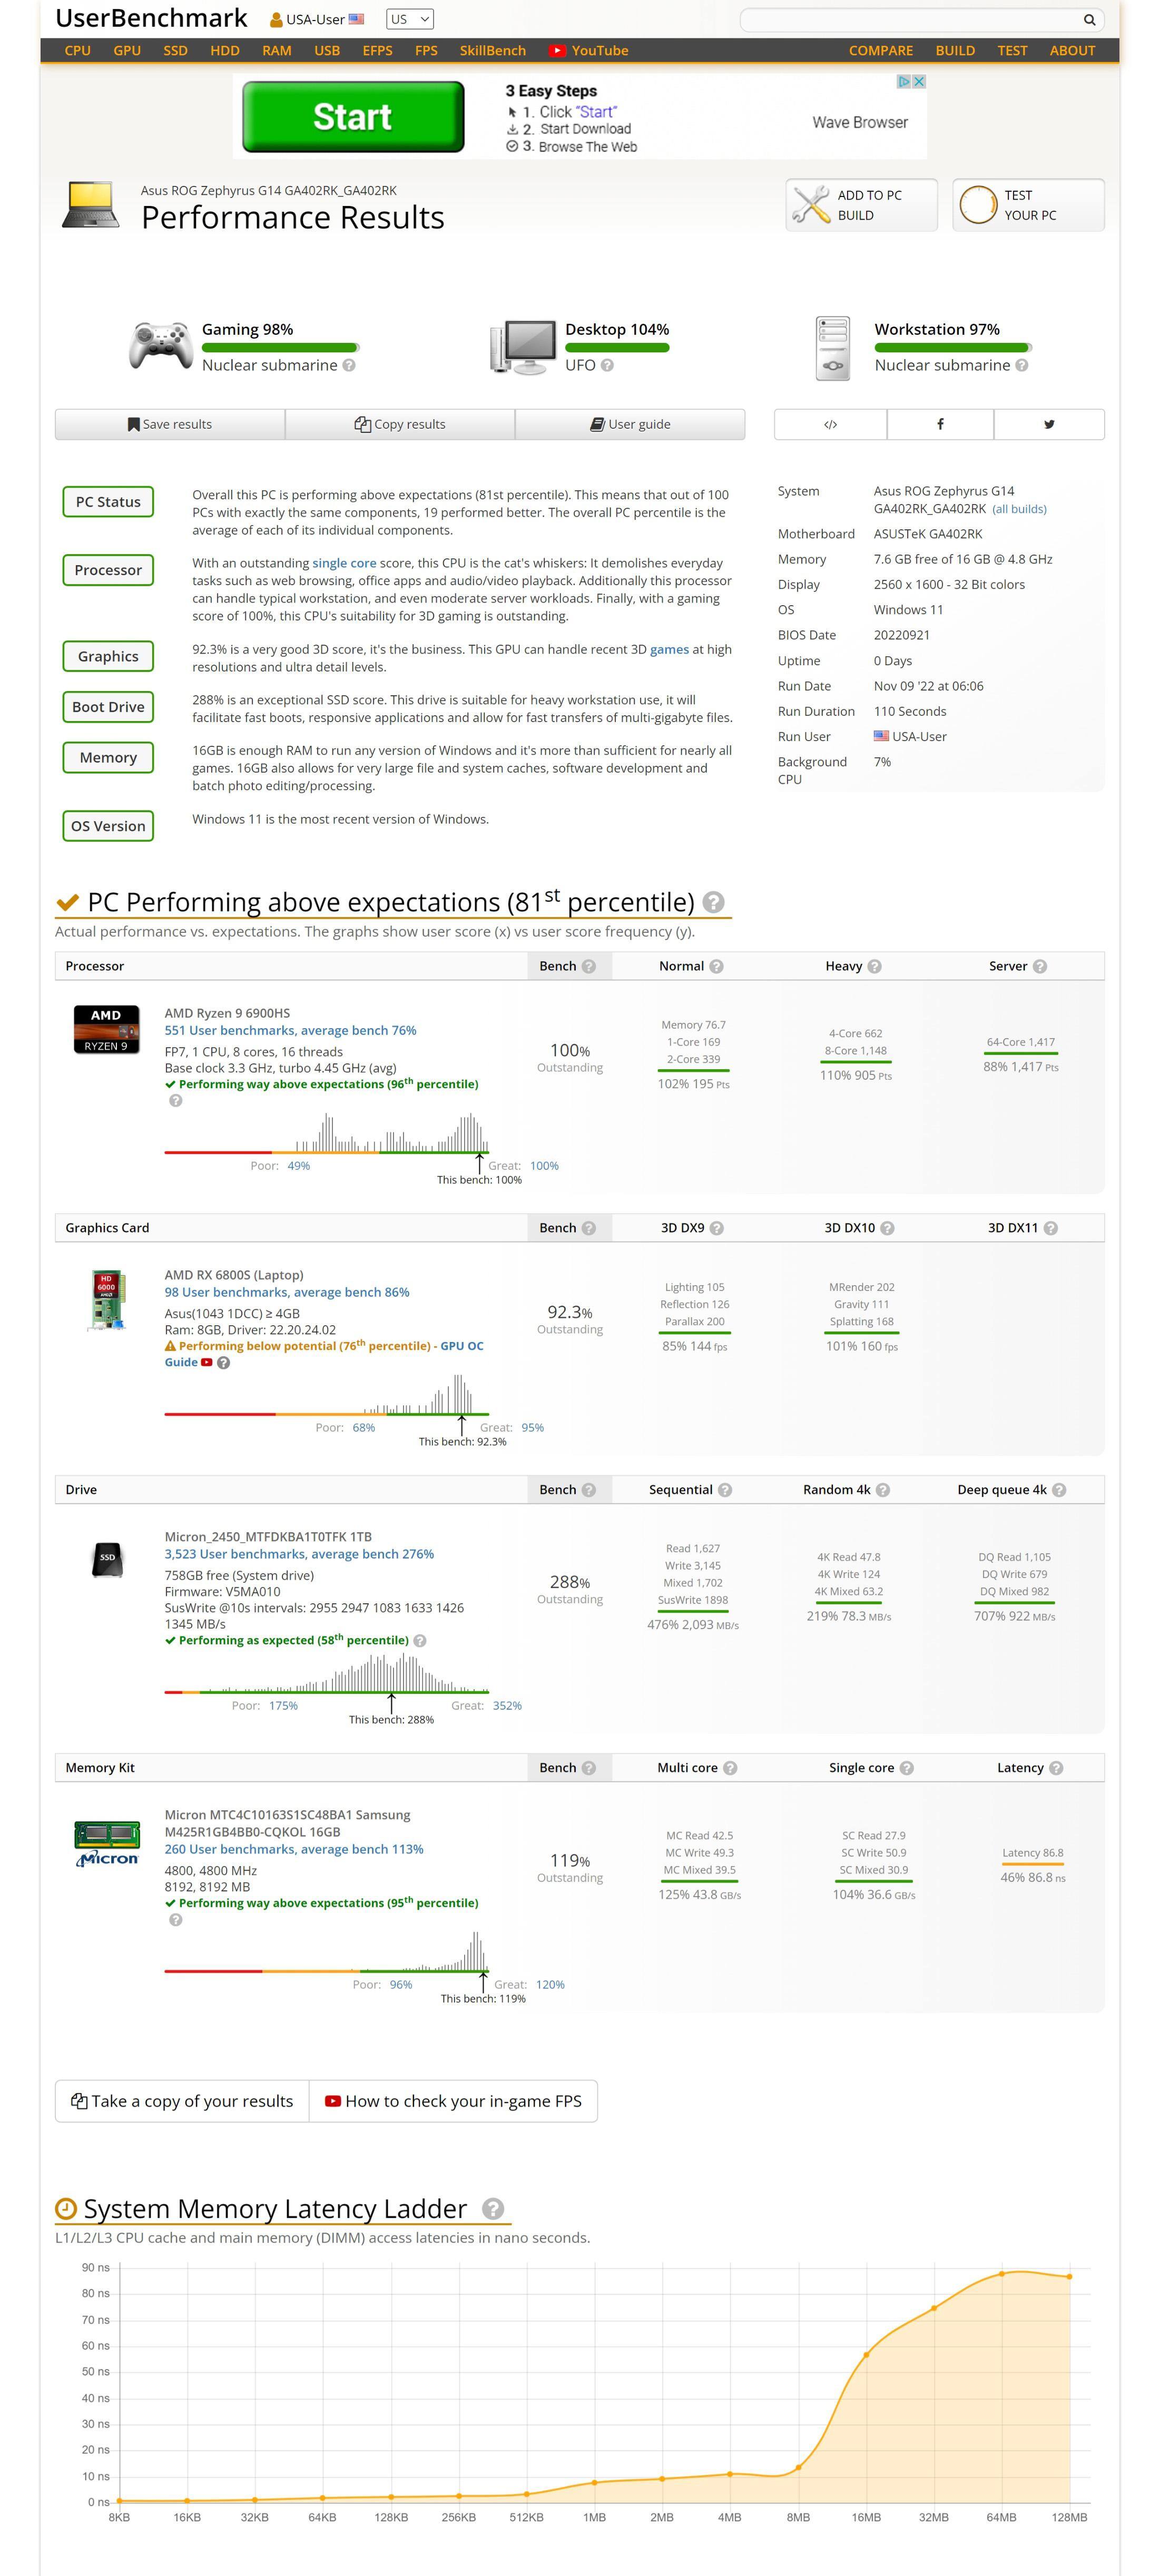Click the search magnifier icon

coord(1089,20)
